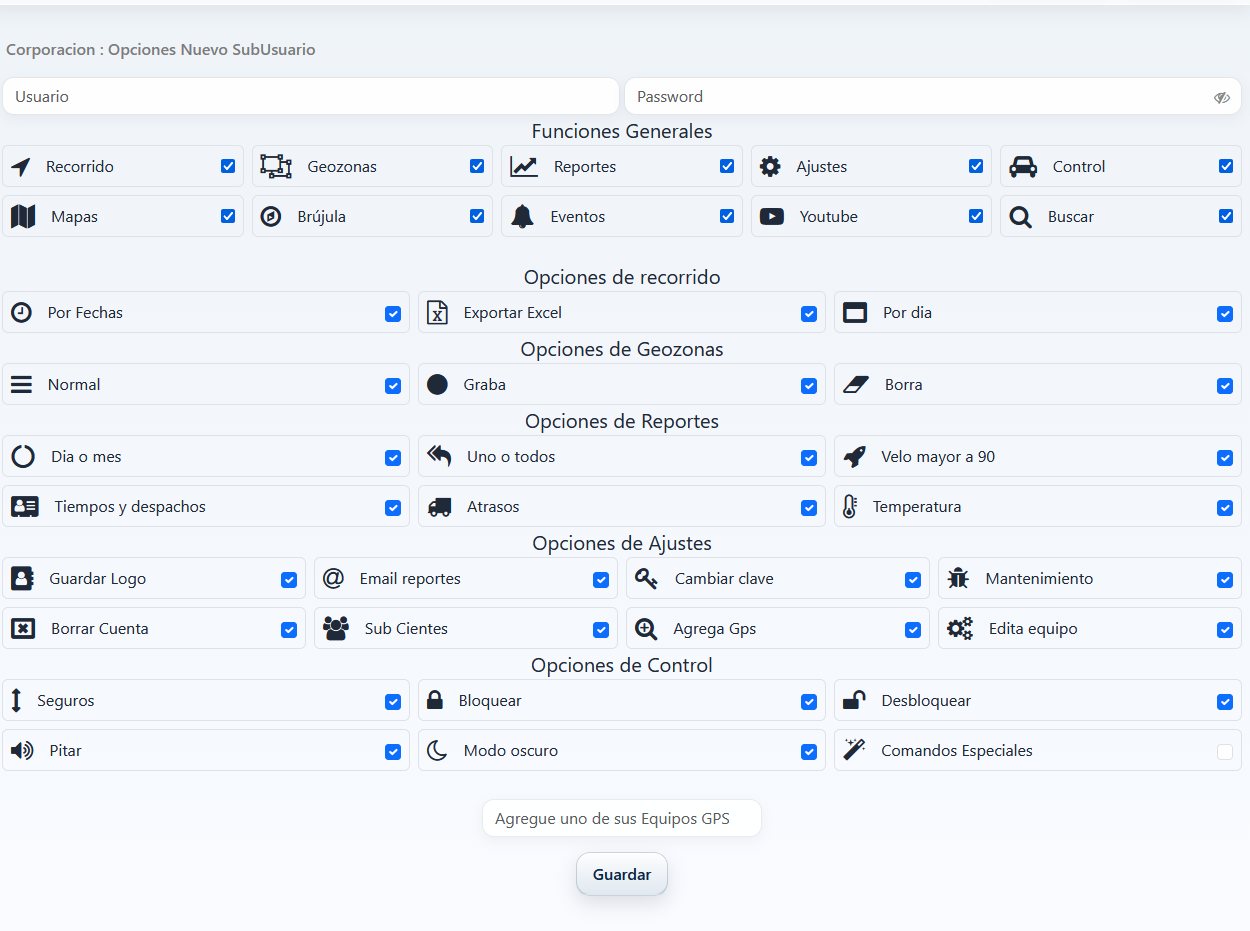Toggle the Agrega Gps checkbox
The image size is (1250, 931).
(913, 630)
